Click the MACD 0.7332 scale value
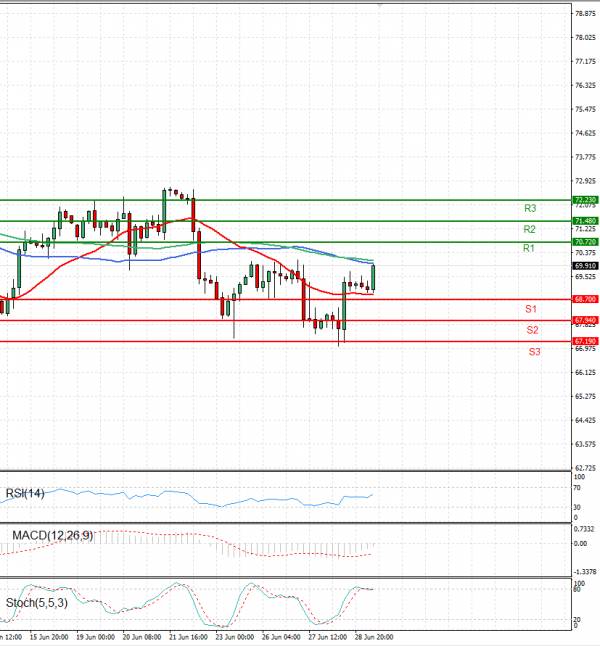 tap(584, 529)
